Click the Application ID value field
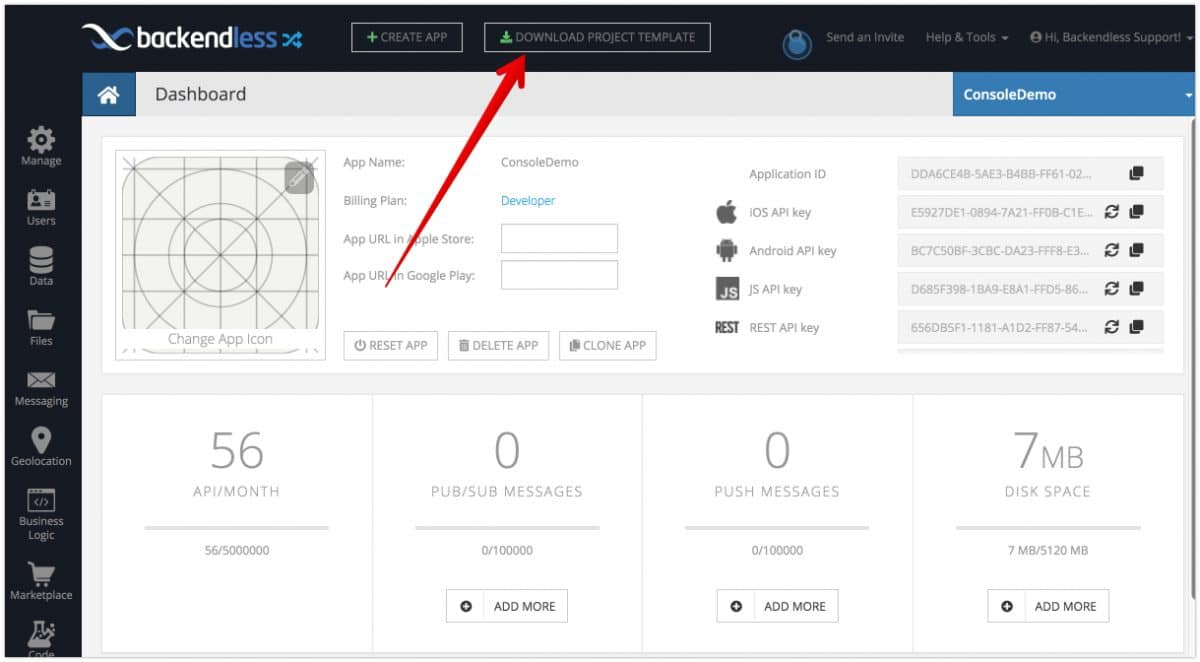Viewport: 1200px width, 662px height. pyautogui.click(x=1030, y=173)
